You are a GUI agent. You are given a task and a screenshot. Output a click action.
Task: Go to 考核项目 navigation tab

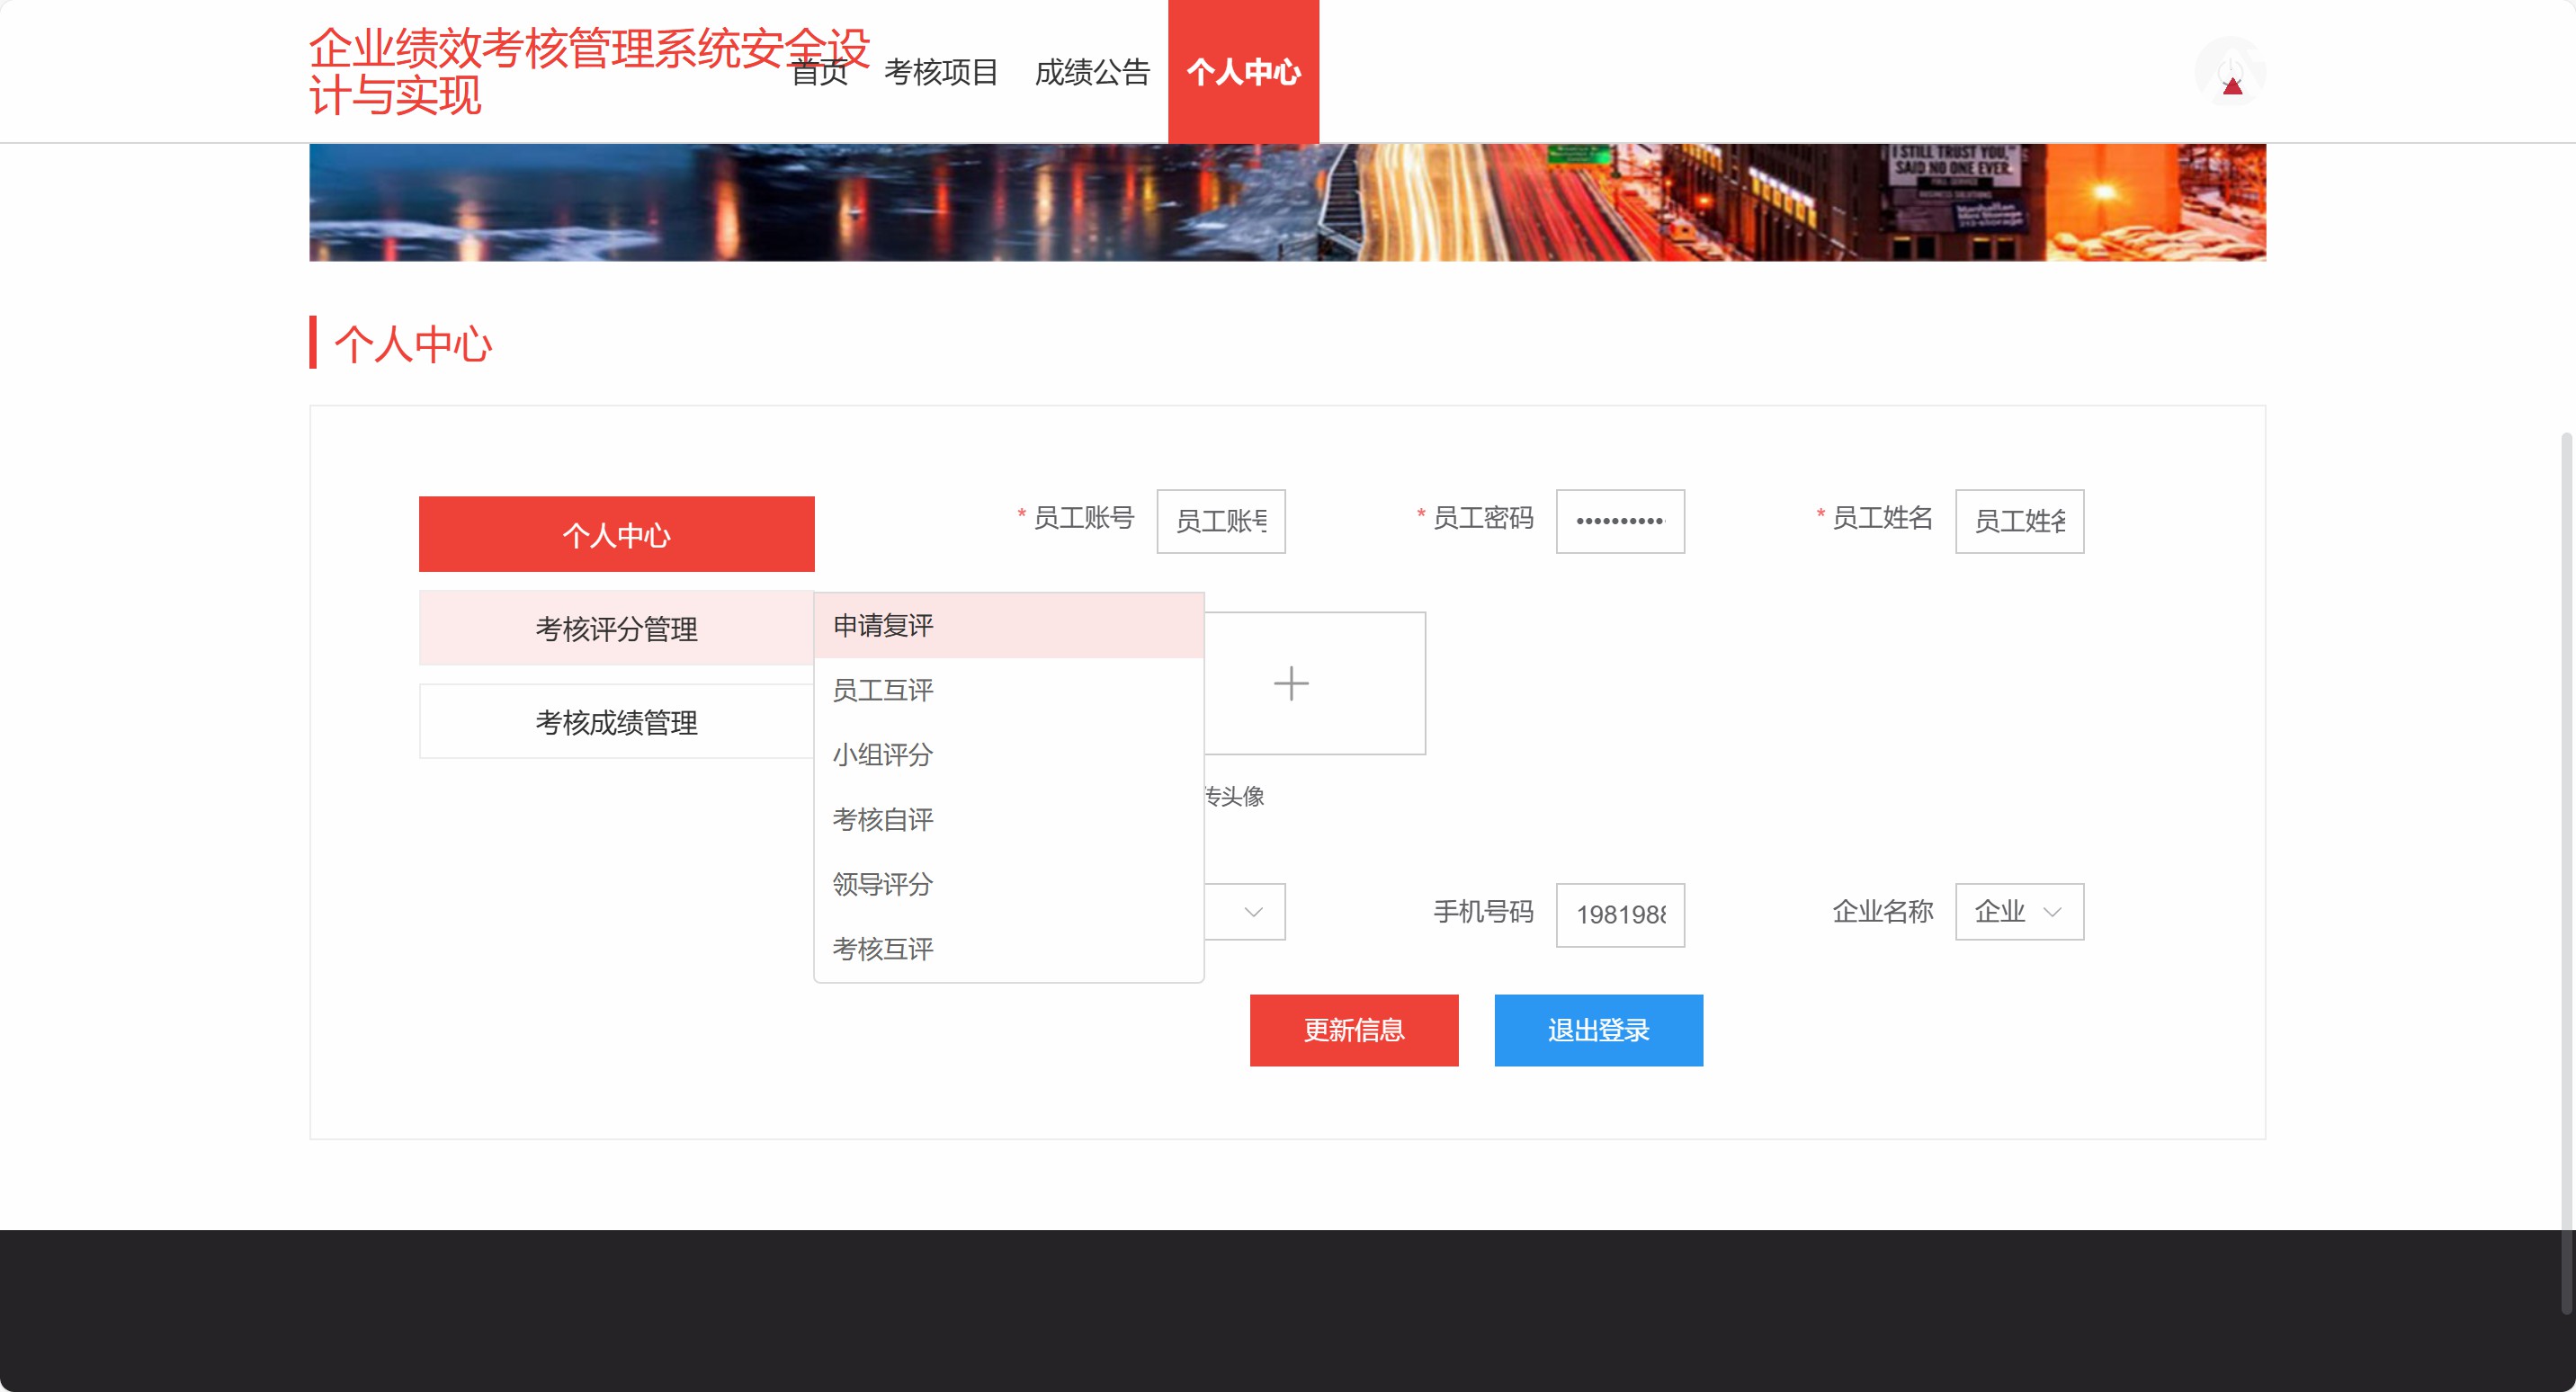click(x=940, y=72)
